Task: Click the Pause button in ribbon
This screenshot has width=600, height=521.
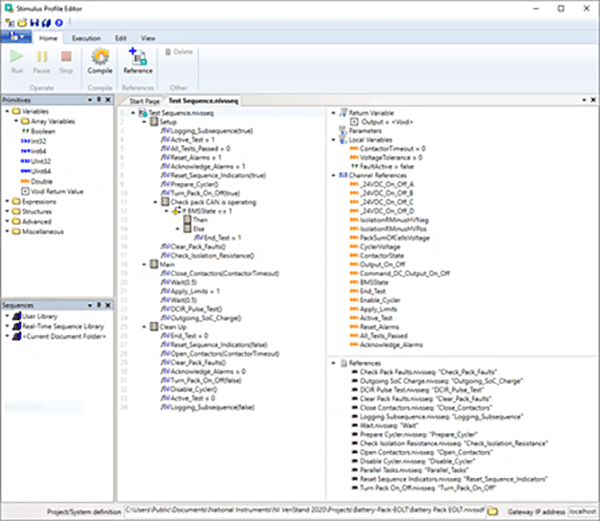Action: tap(41, 61)
